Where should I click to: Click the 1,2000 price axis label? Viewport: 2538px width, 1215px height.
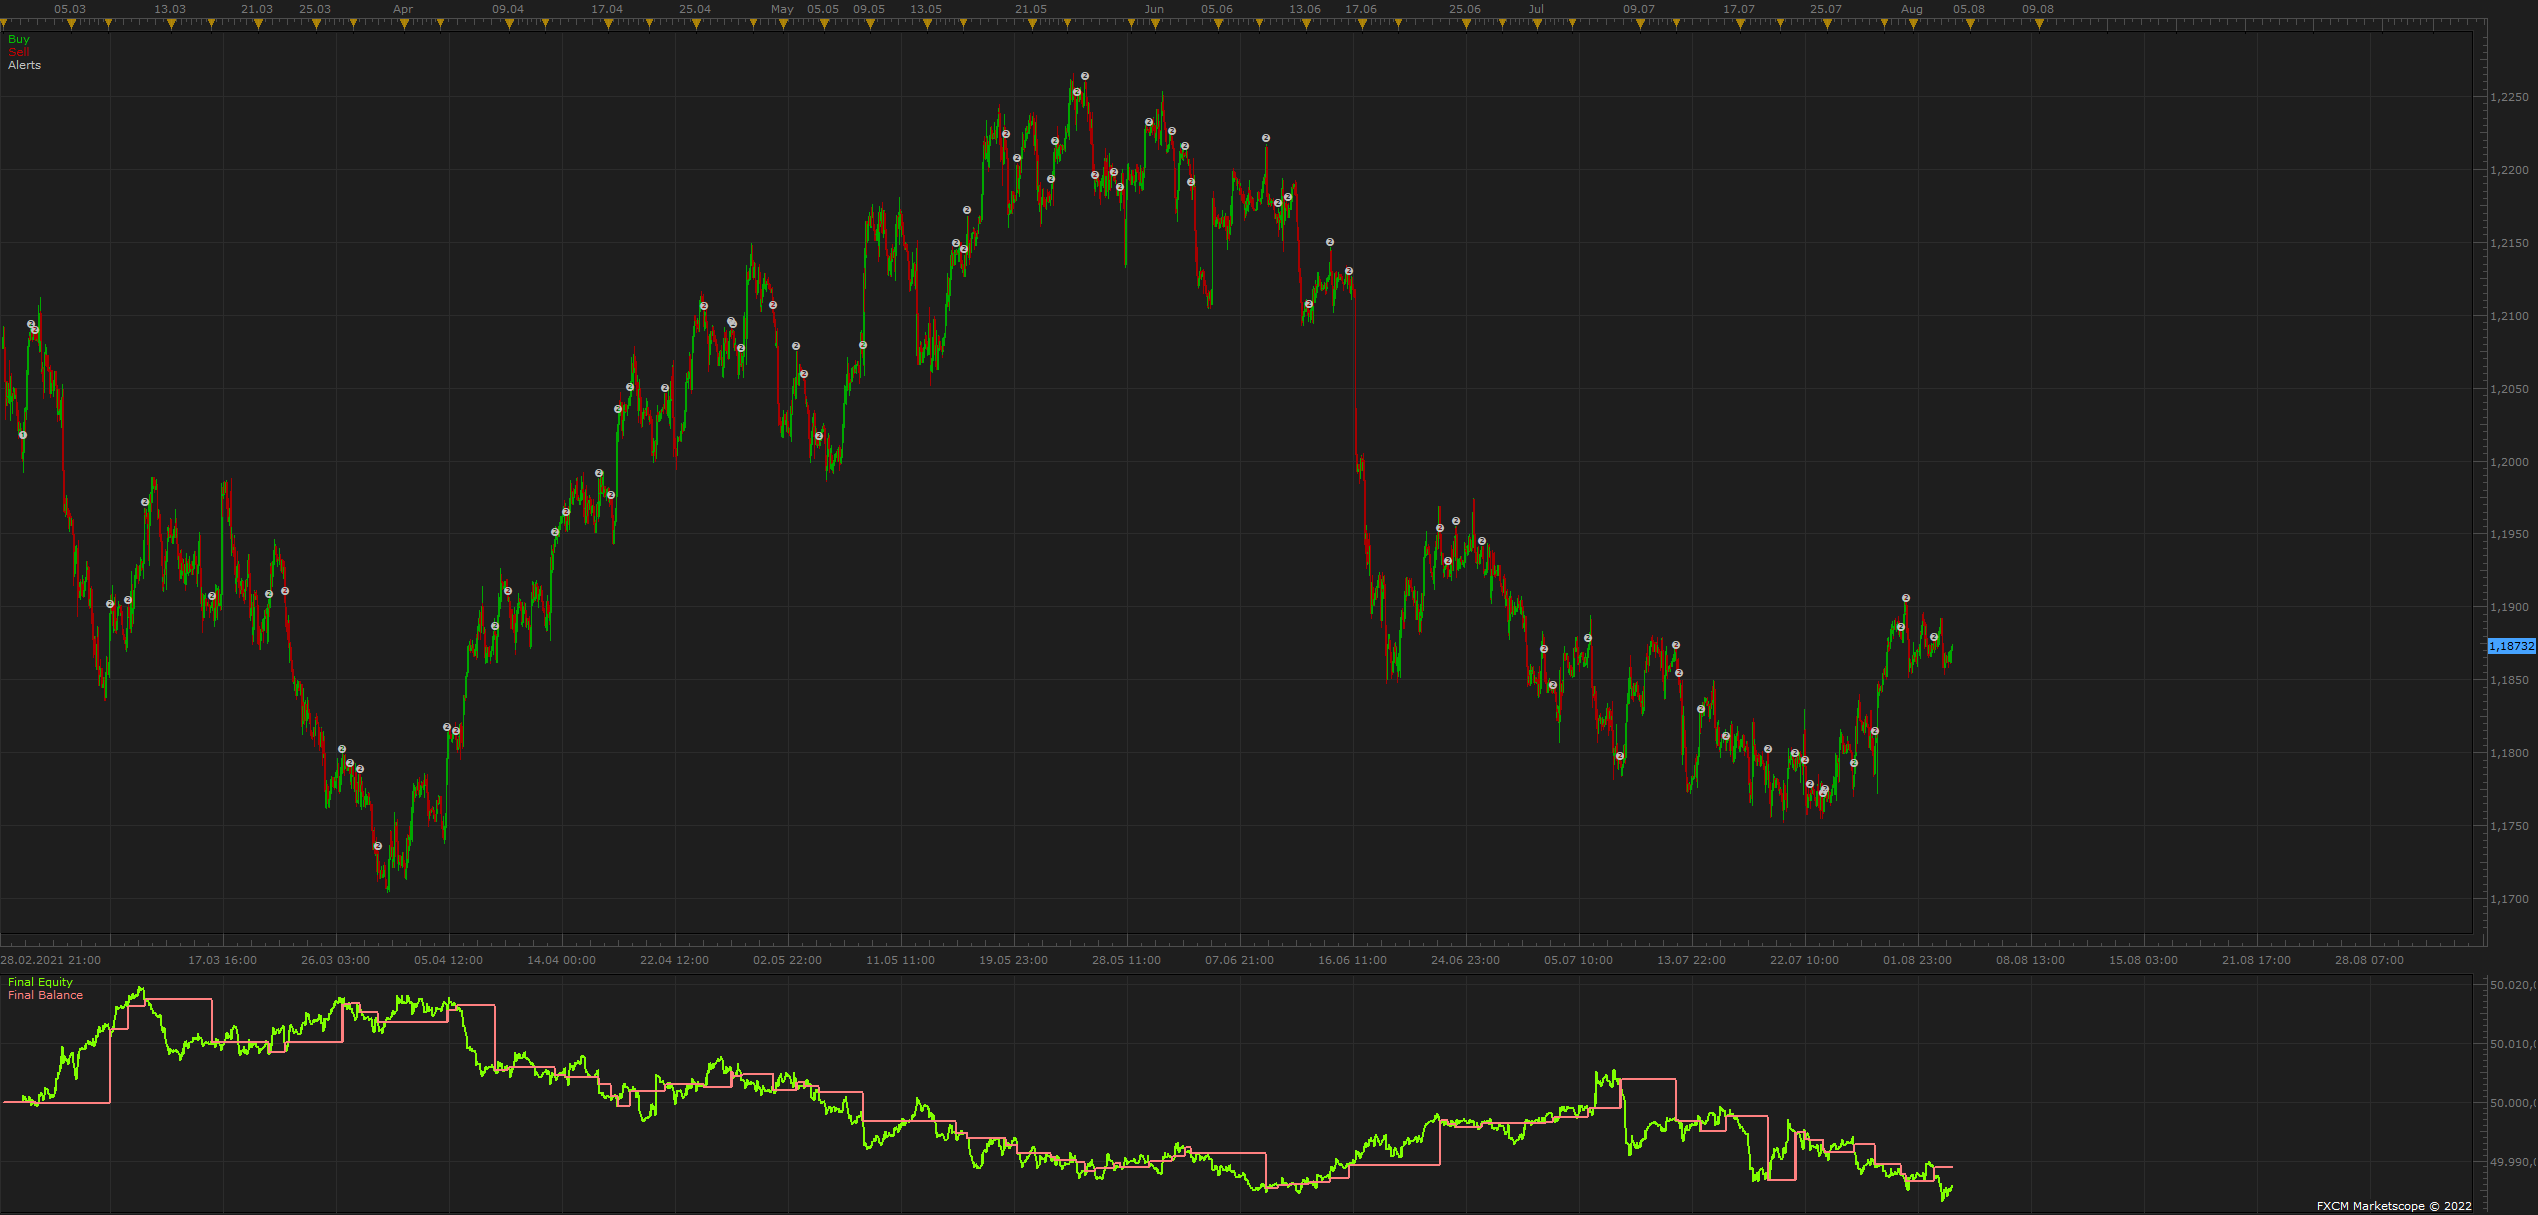2509,462
